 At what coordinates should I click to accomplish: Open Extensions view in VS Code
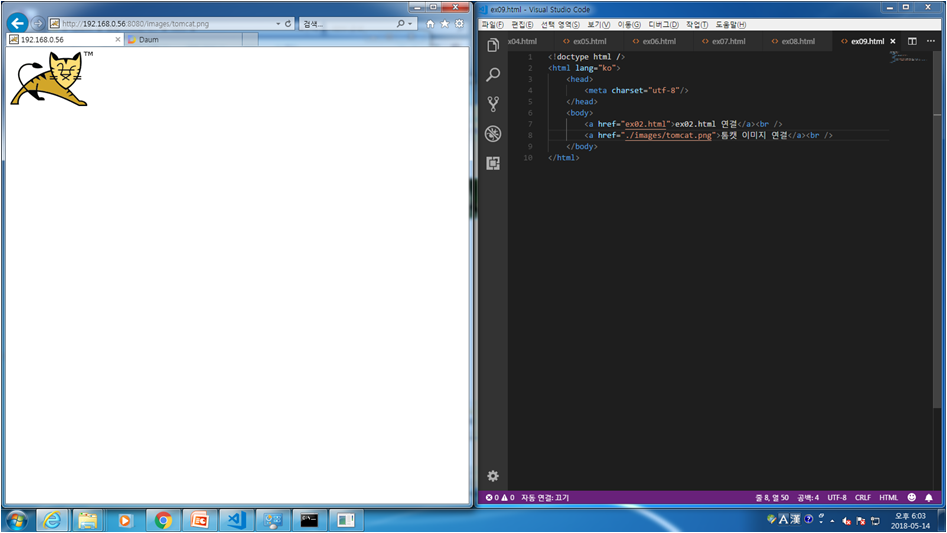[493, 163]
